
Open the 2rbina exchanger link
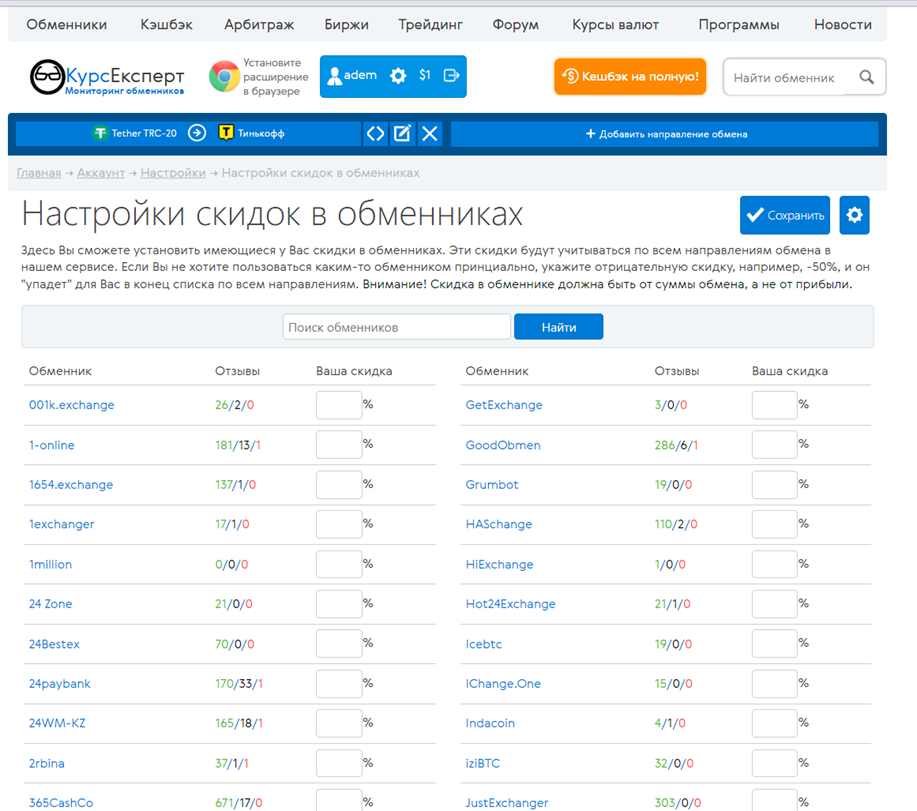(46, 763)
